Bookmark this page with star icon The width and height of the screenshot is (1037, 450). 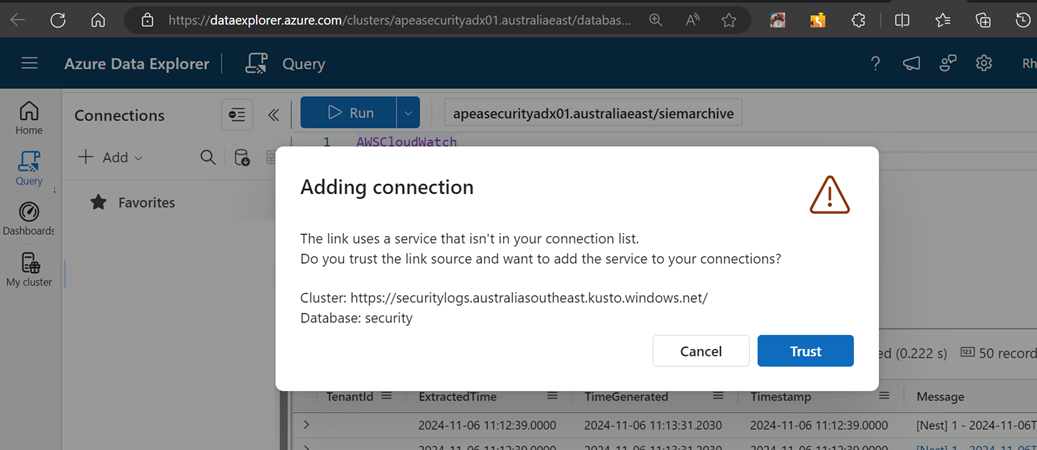click(x=729, y=21)
